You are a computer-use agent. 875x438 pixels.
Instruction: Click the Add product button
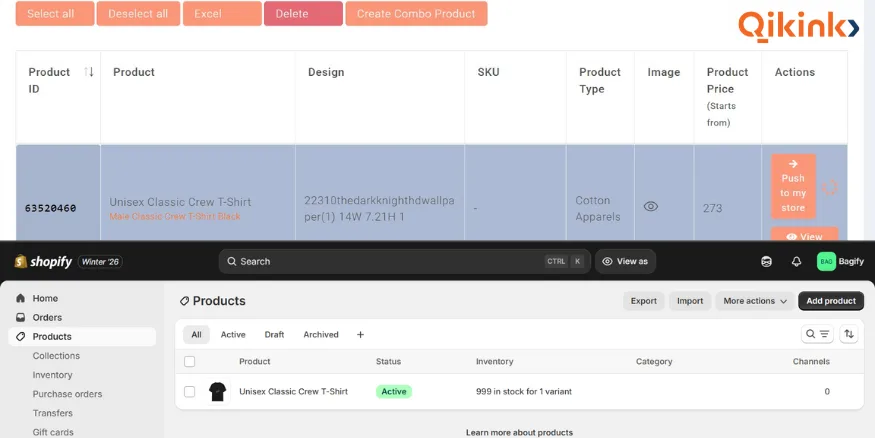click(x=831, y=301)
